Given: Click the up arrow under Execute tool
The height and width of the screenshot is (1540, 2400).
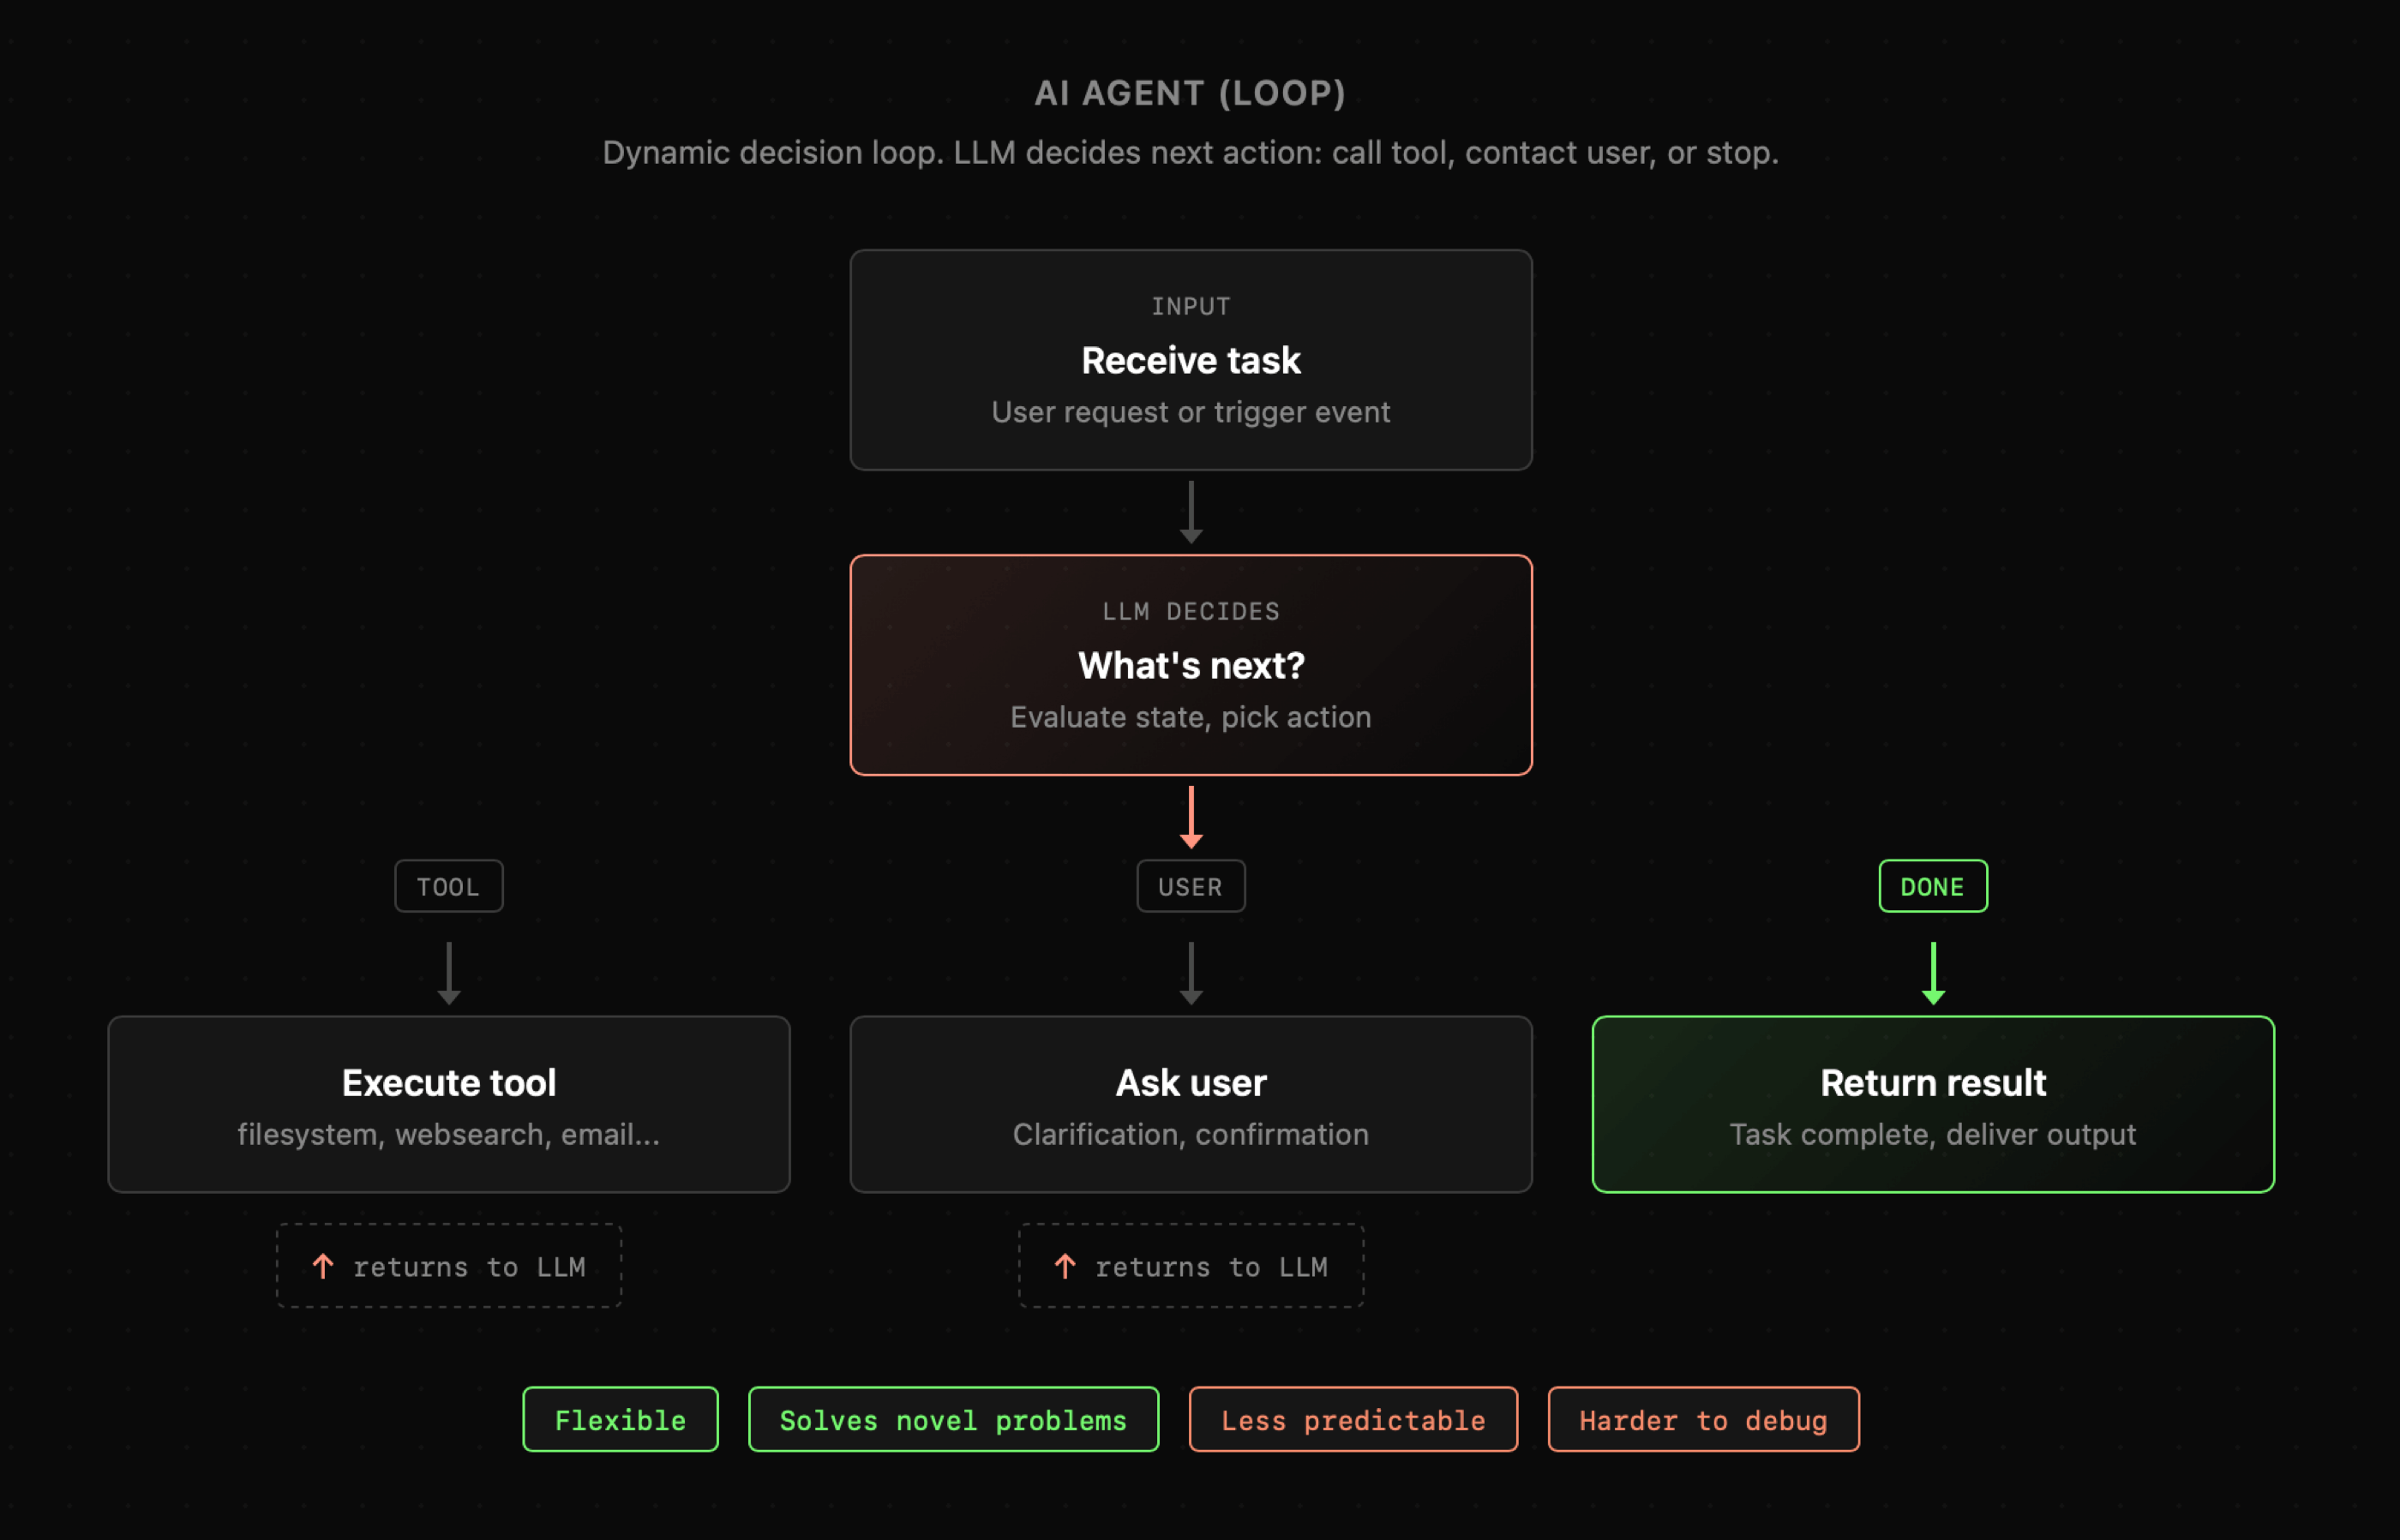Looking at the screenshot, I should 323,1266.
